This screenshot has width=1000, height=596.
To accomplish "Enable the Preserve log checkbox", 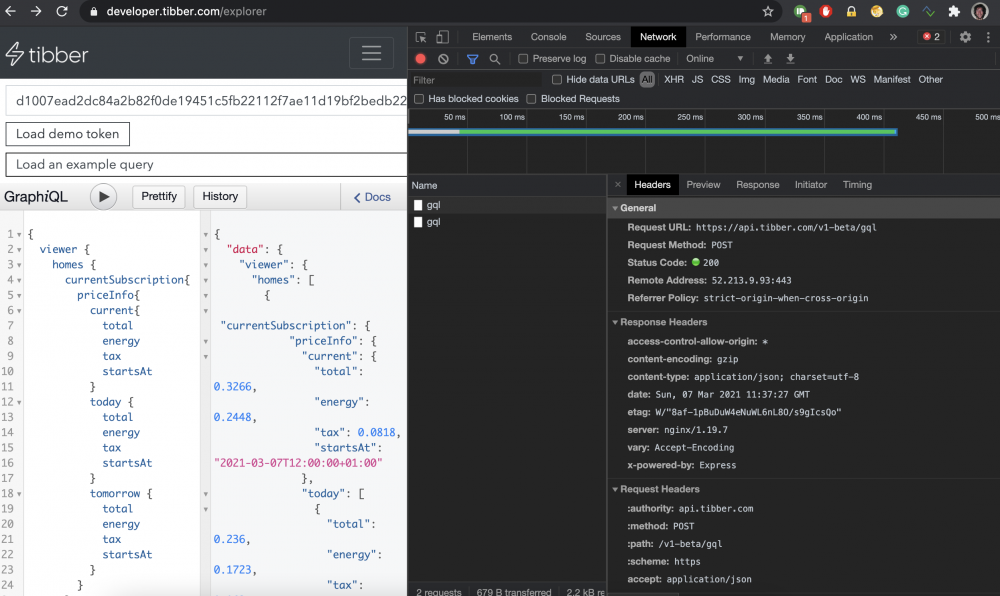I will (523, 59).
